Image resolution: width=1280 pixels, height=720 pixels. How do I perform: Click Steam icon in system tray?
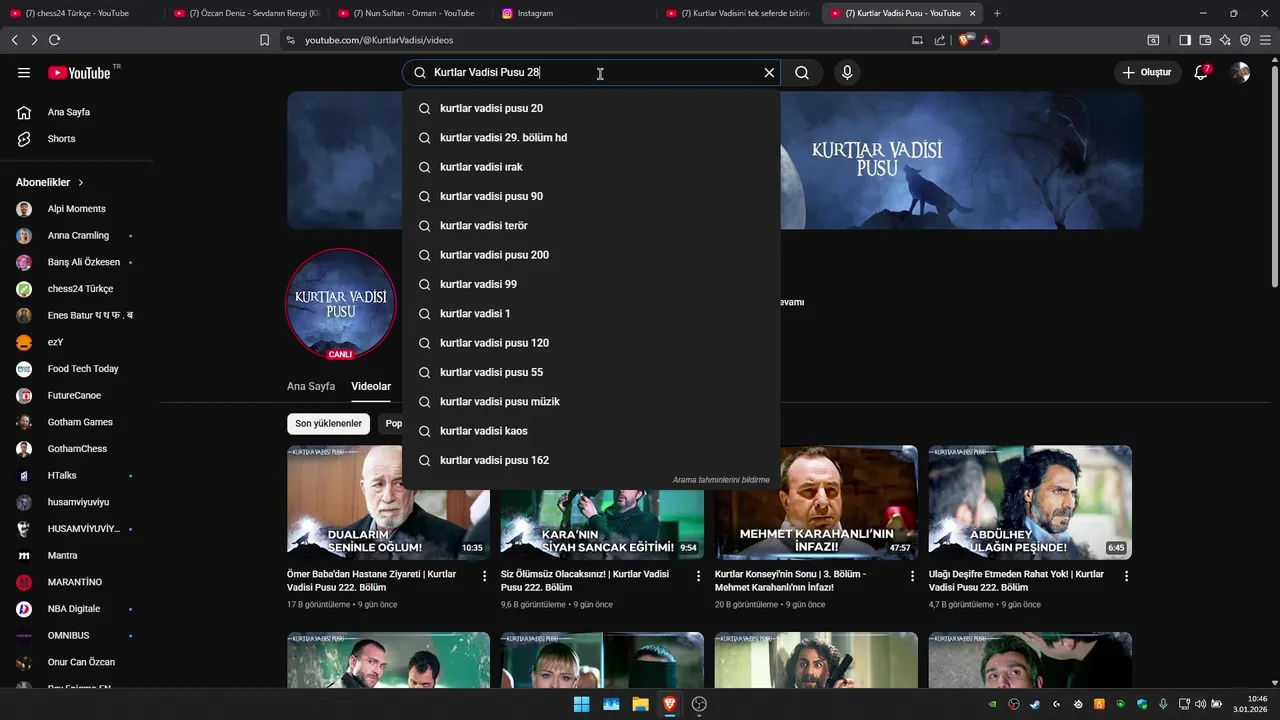point(1035,704)
